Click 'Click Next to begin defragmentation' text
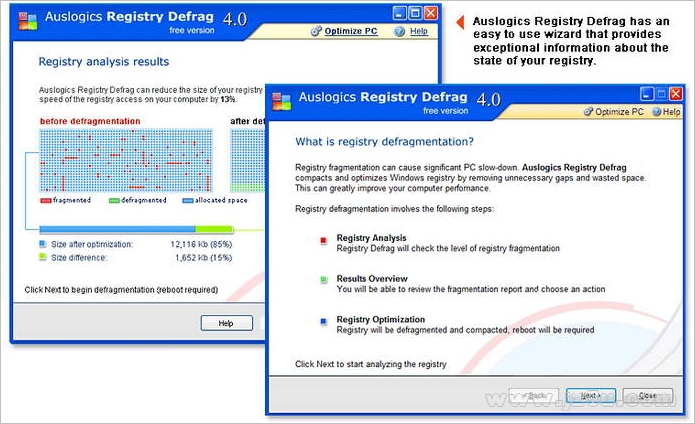Viewport: 695px width, 424px height. click(121, 290)
